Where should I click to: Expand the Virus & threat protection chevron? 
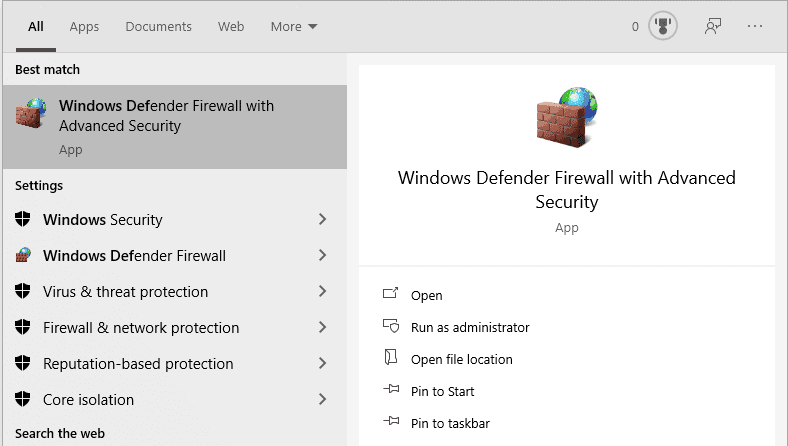pyautogui.click(x=323, y=291)
